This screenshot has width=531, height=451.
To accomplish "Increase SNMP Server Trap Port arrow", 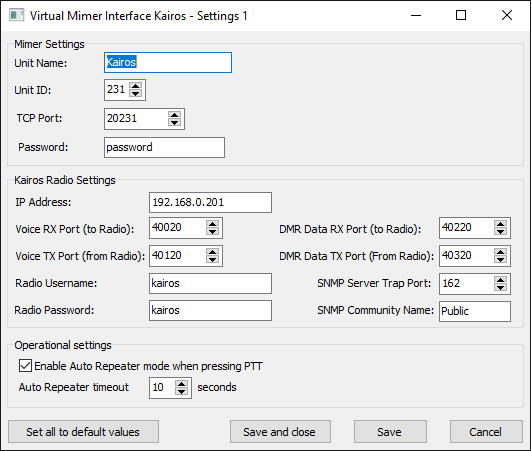I will (500, 280).
